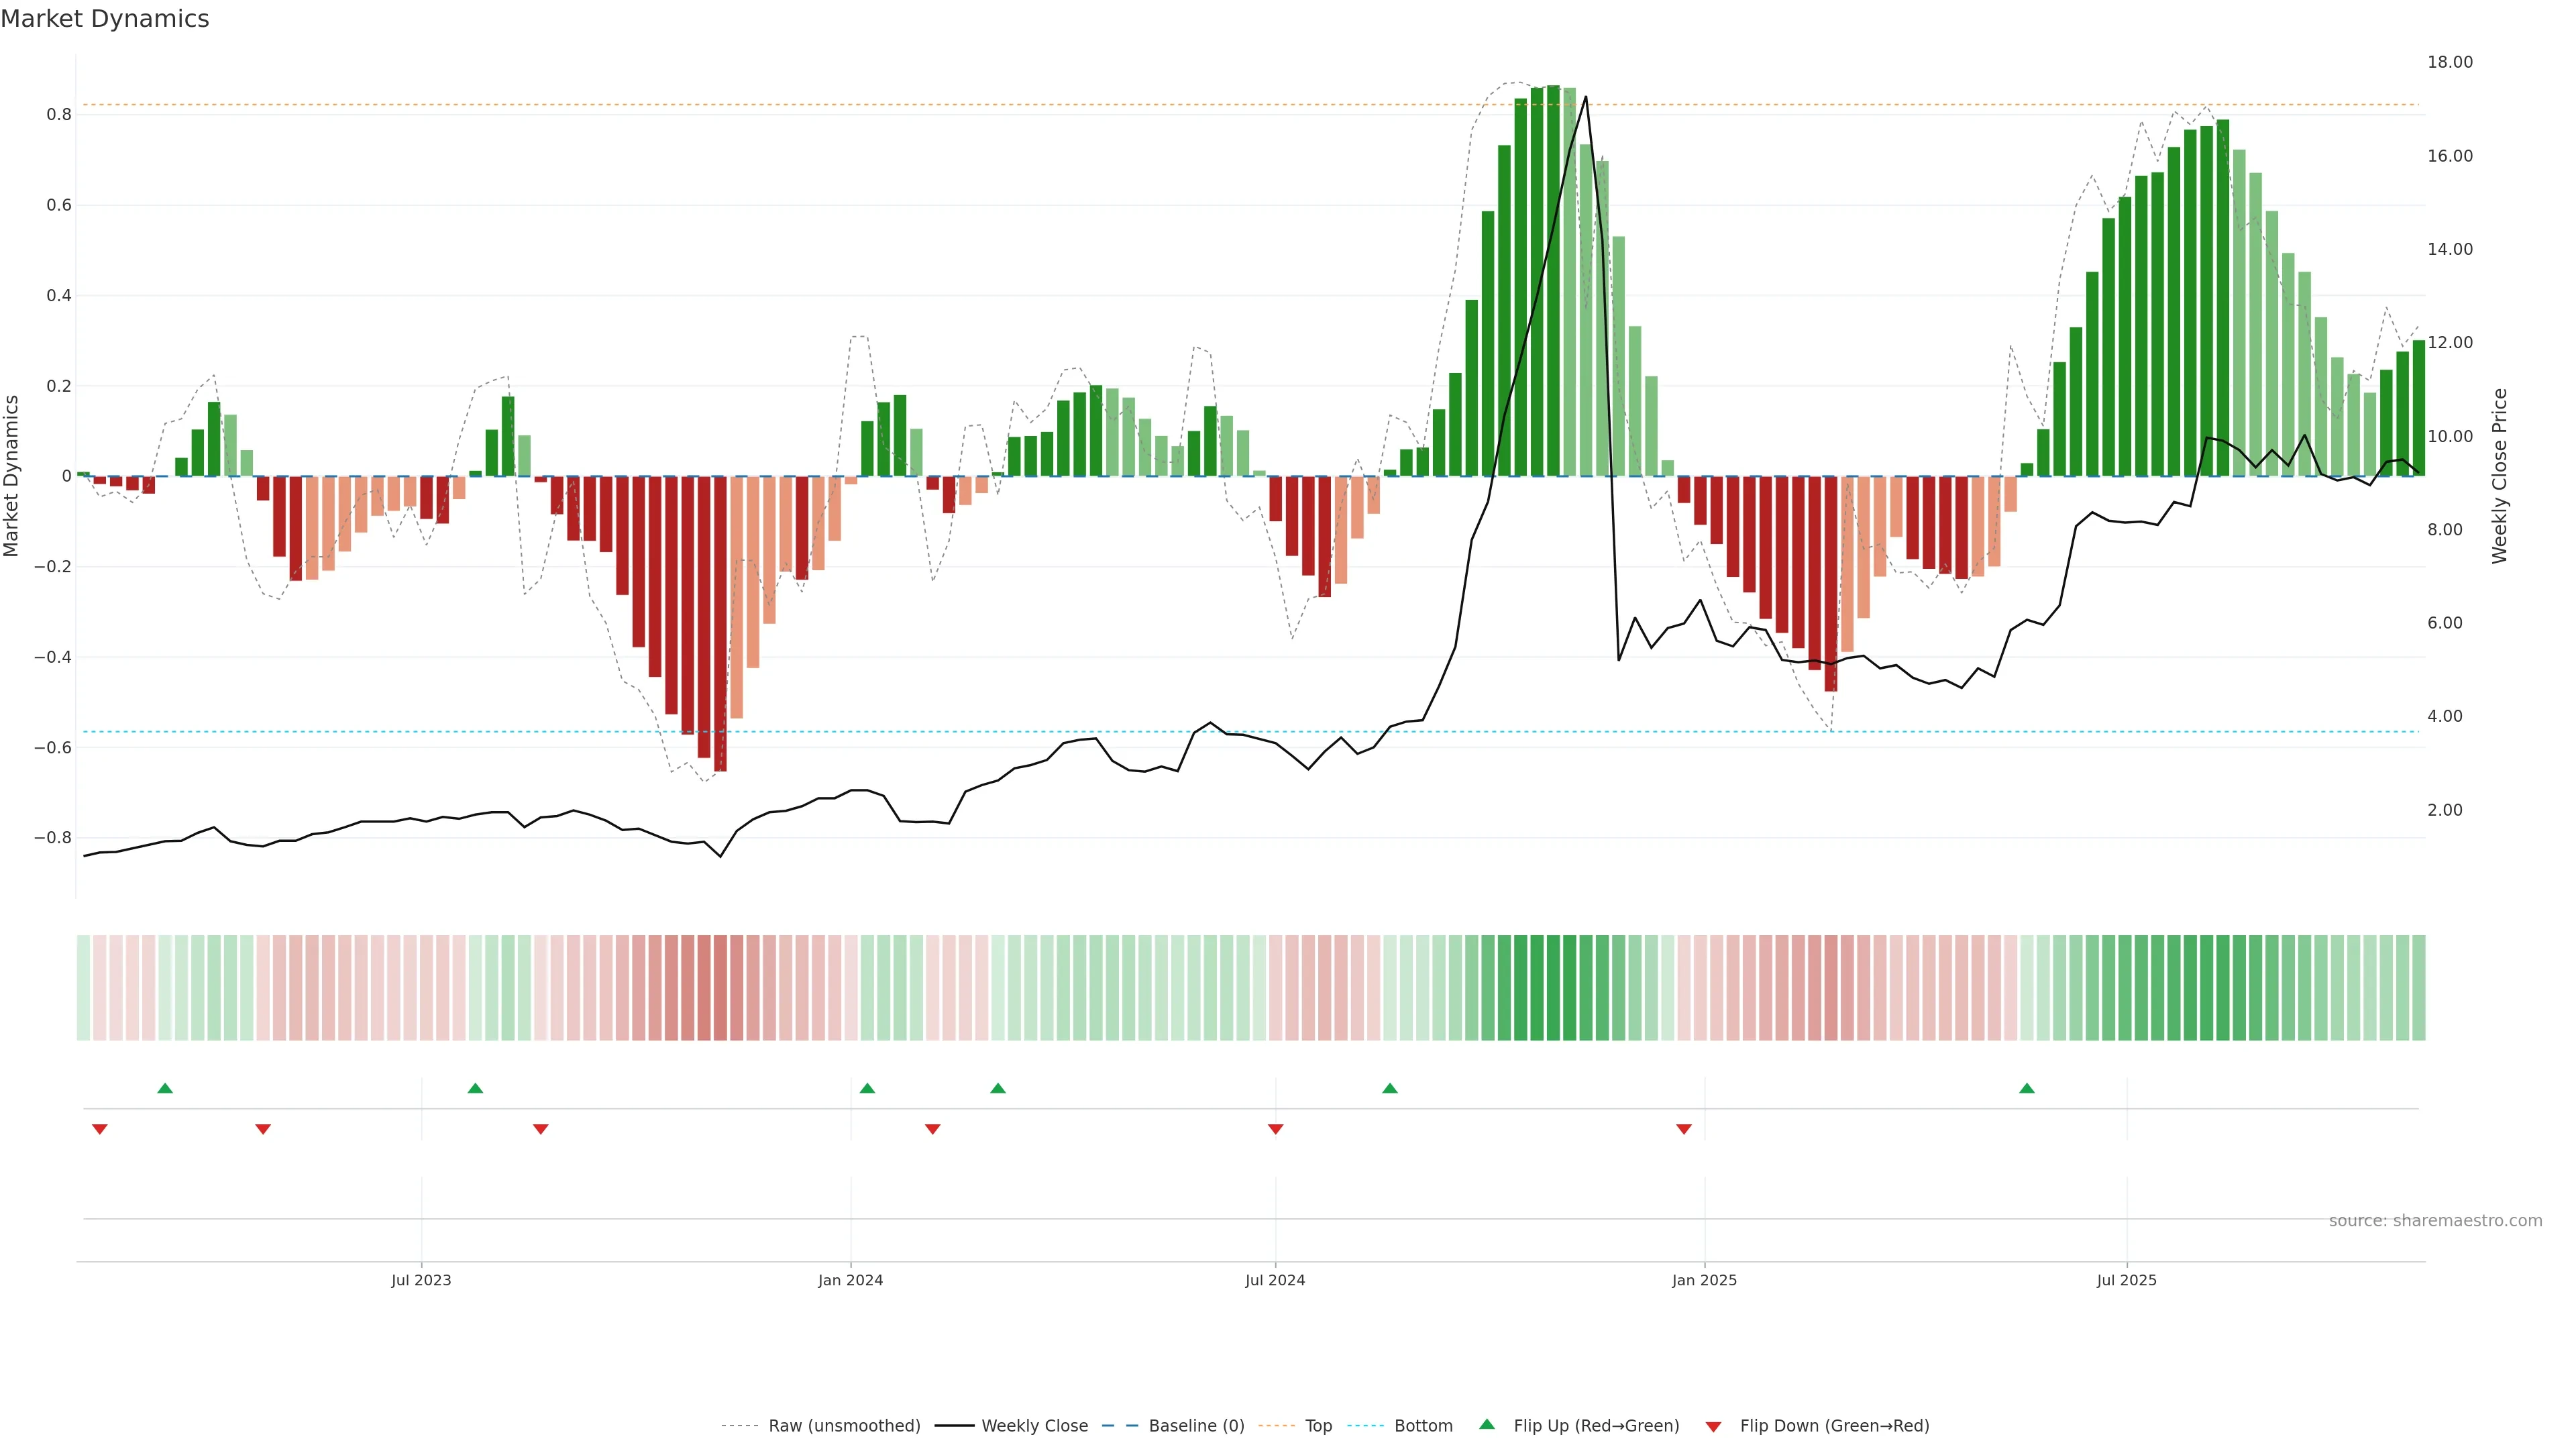Click the red flip-down marker nearest Jul 2024
This screenshot has height=1449, width=2576.
1275,1129
